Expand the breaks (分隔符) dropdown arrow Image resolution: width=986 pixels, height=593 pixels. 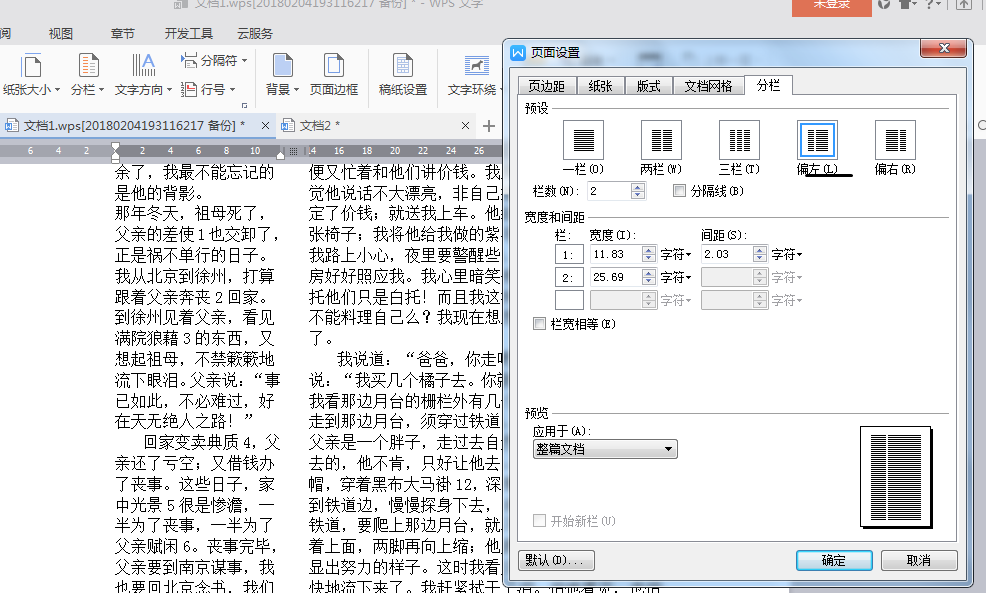tap(244, 60)
